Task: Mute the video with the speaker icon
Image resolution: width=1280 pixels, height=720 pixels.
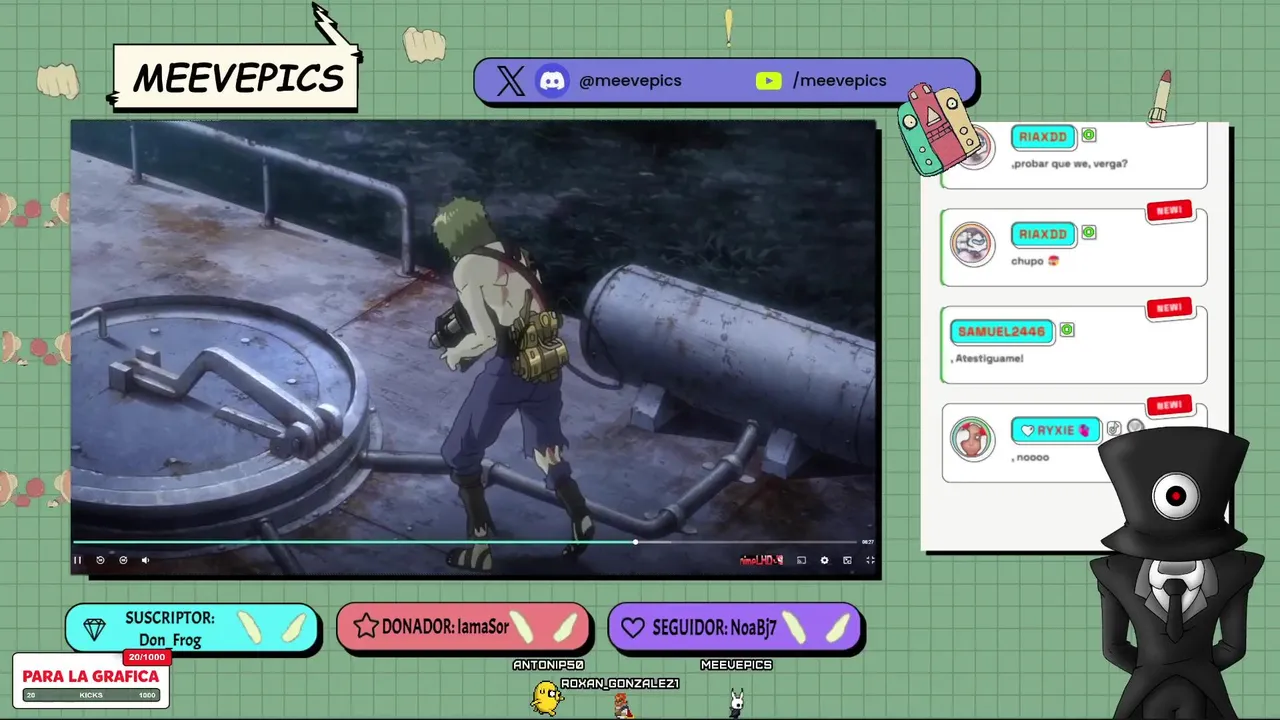Action: pos(145,560)
